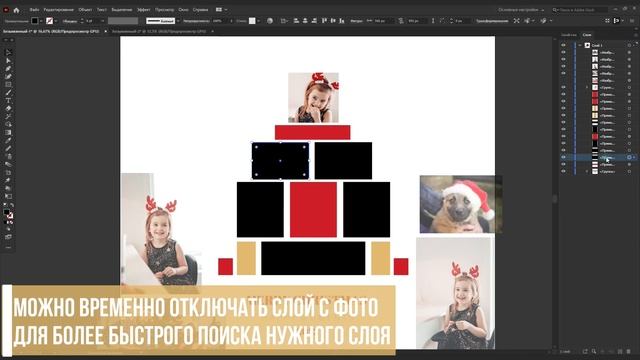Open the arrange documents dropdown
This screenshot has height=360, width=640.
(x=221, y=10)
